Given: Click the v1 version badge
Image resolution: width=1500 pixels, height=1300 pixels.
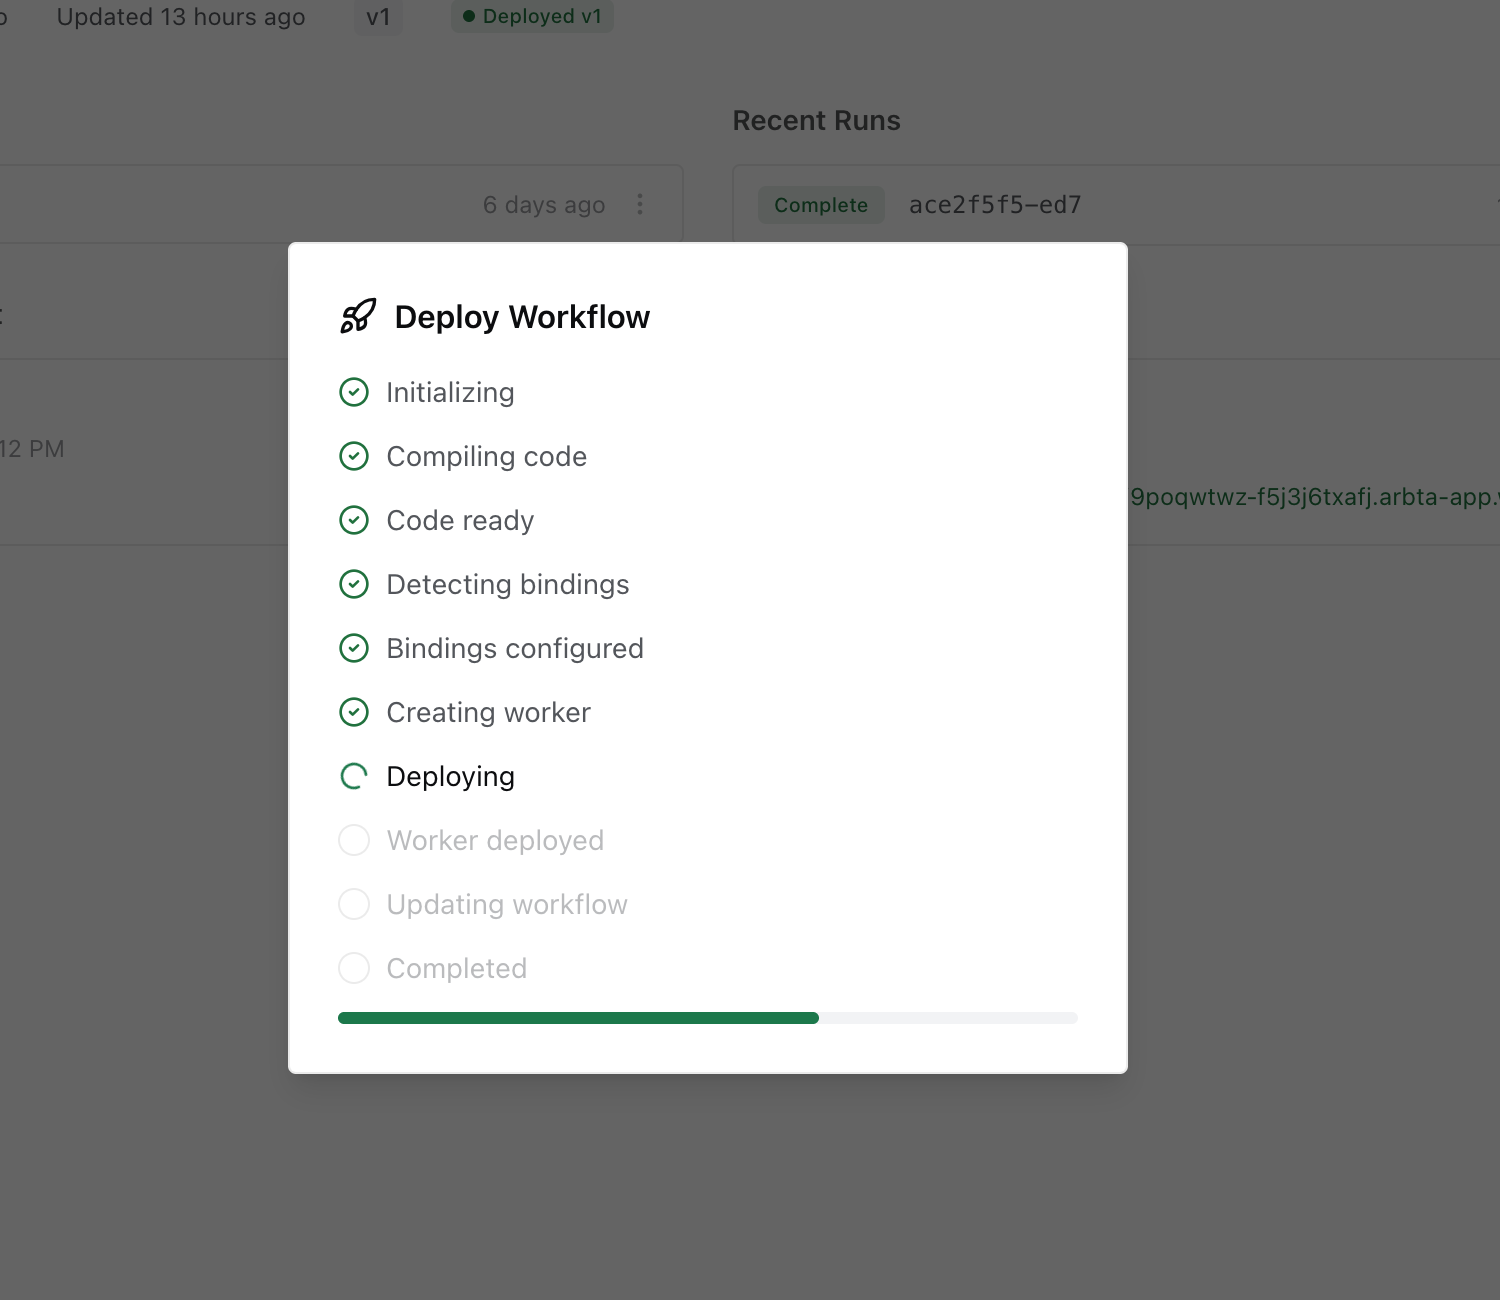Looking at the screenshot, I should tap(378, 17).
